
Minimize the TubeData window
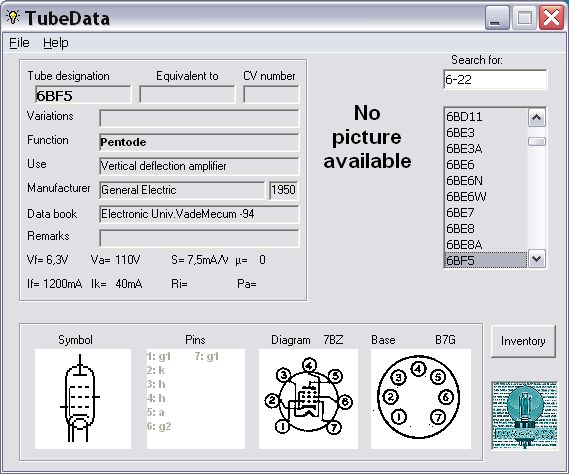click(497, 17)
